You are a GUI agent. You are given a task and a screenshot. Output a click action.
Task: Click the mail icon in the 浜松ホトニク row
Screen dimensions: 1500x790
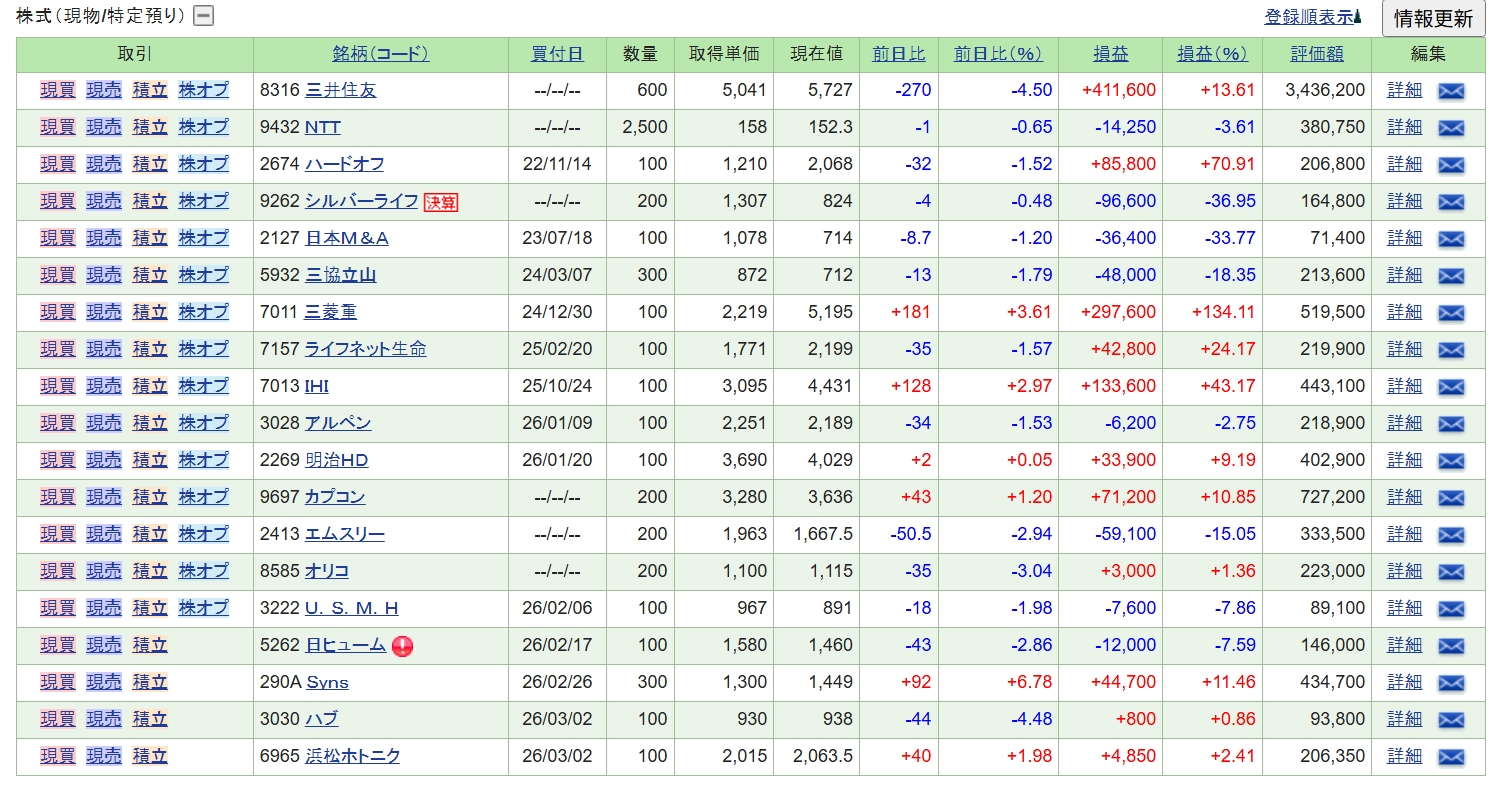point(1450,757)
